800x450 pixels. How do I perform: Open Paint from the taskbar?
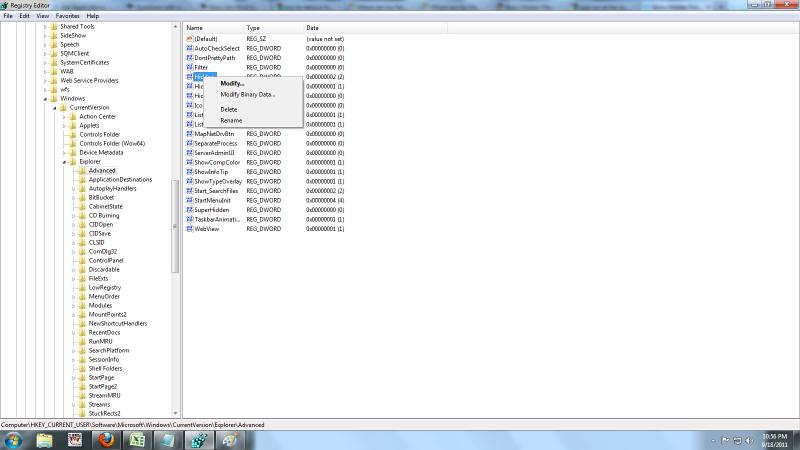(230, 440)
